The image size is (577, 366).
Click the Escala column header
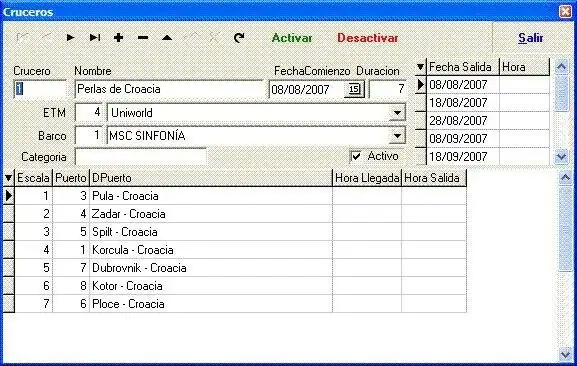[33, 178]
